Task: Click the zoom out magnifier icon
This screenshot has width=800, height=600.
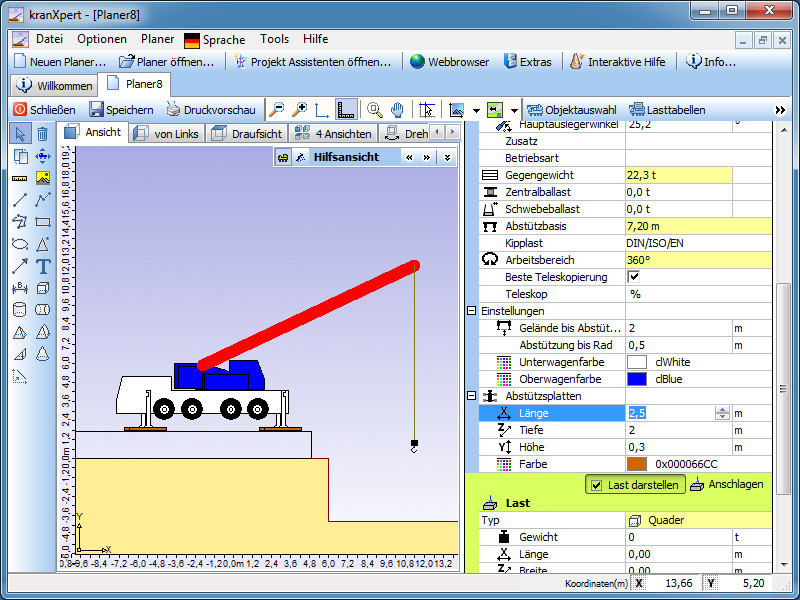Action: (277, 110)
